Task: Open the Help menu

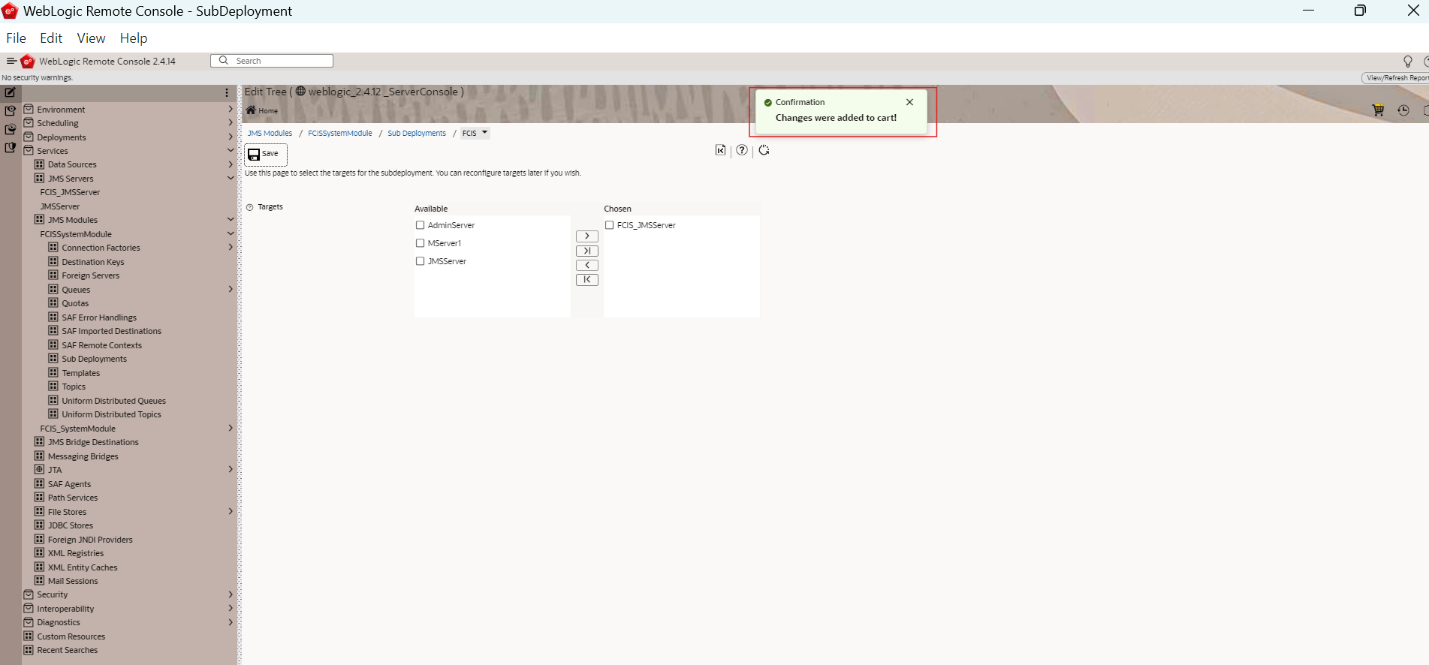Action: (133, 38)
